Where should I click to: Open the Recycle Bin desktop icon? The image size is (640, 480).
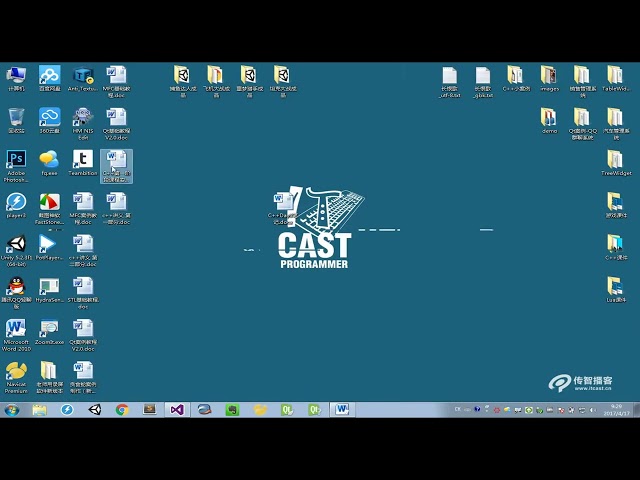pyautogui.click(x=16, y=118)
